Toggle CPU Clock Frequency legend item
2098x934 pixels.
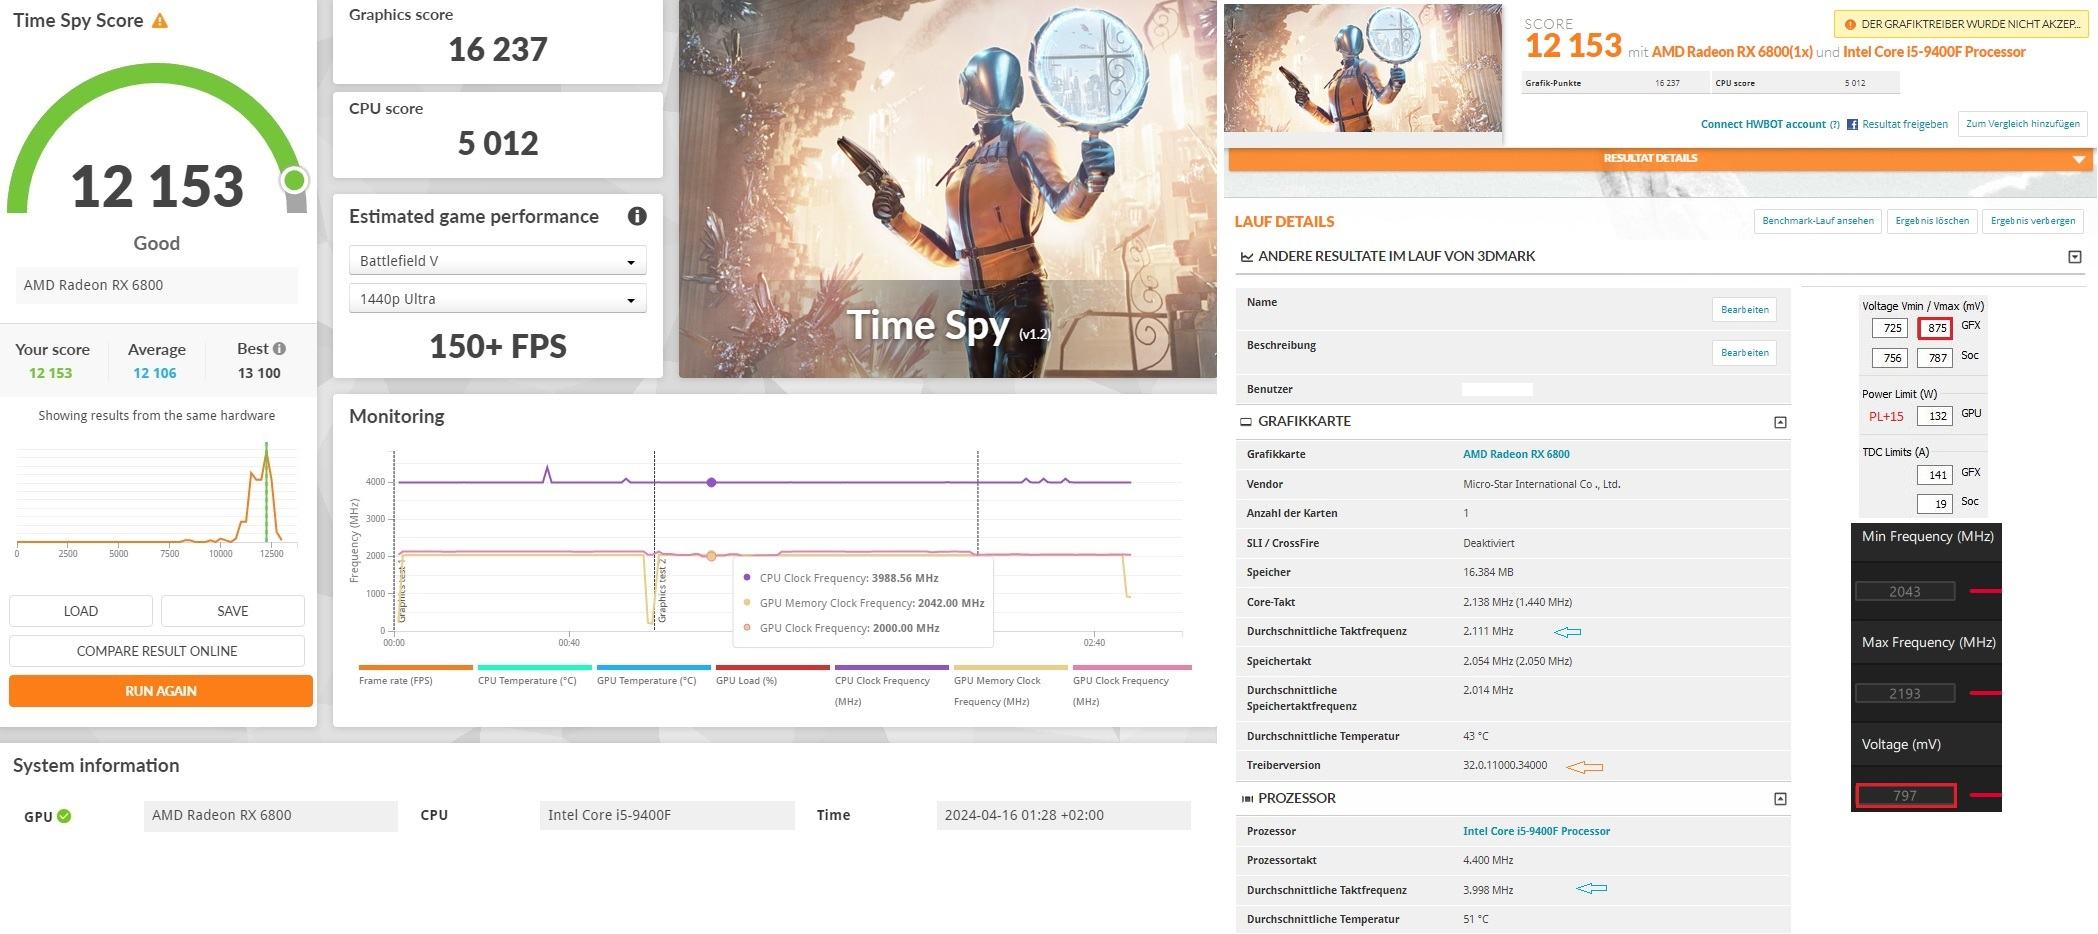coord(891,685)
